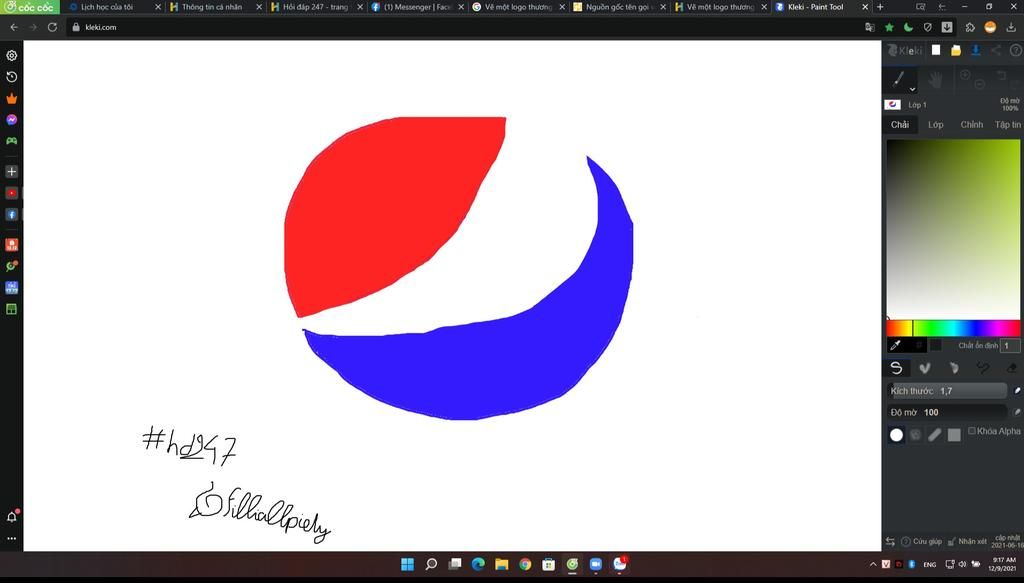The image size is (1024, 583).
Task: Select the eraser brush icon
Action: point(1011,368)
